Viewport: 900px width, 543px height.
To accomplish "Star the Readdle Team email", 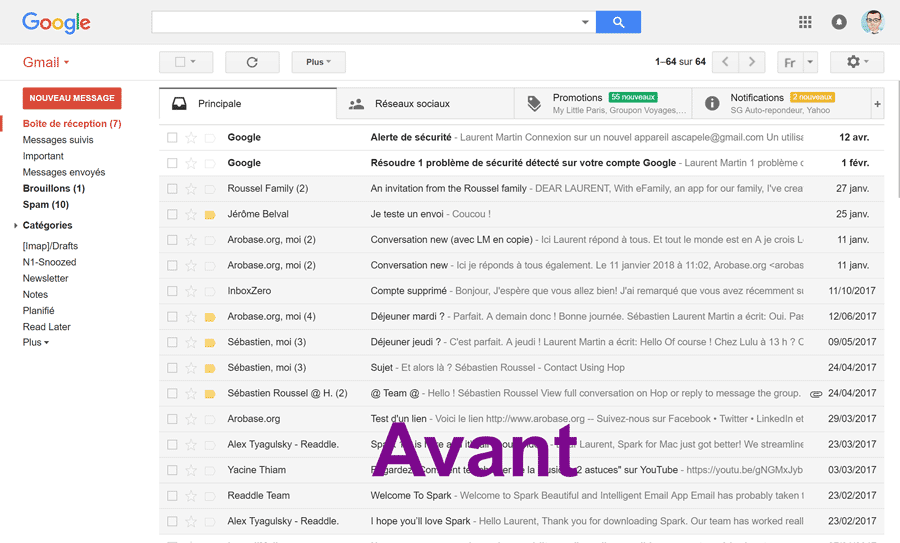I will click(191, 496).
